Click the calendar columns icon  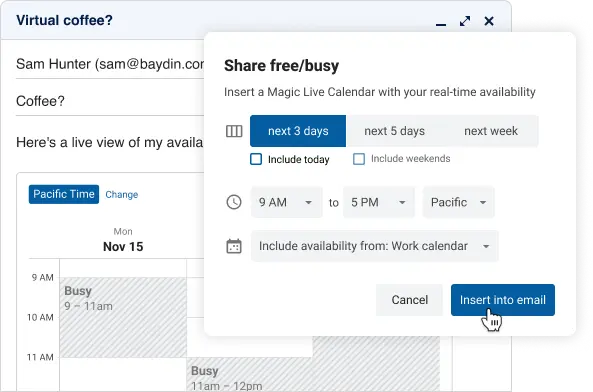tap(234, 131)
